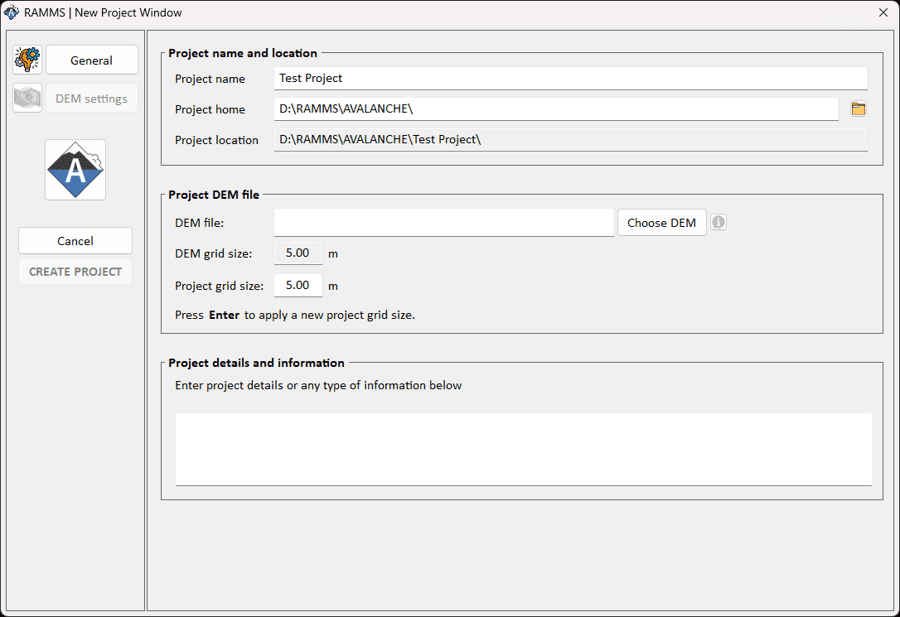Click the 'Project grid size:' label

coord(219,286)
